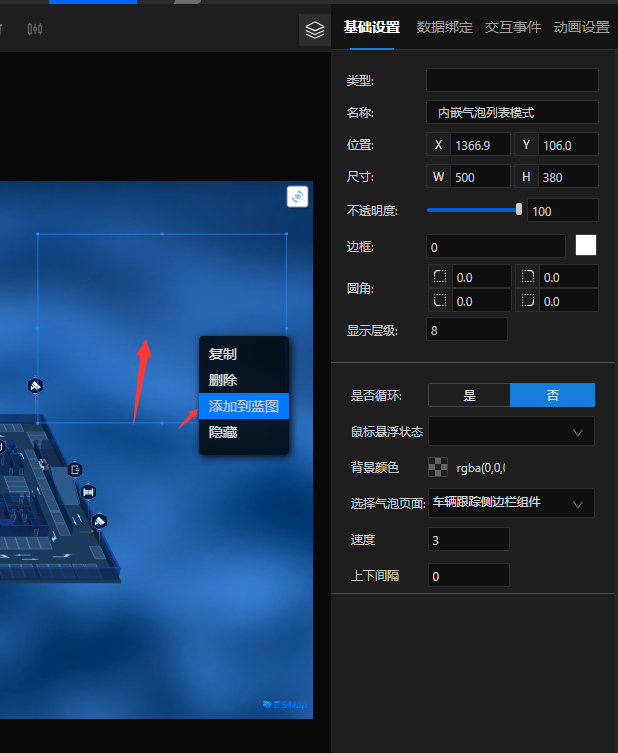Set 是否循环 to 是
This screenshot has height=753, width=618.
(469, 395)
